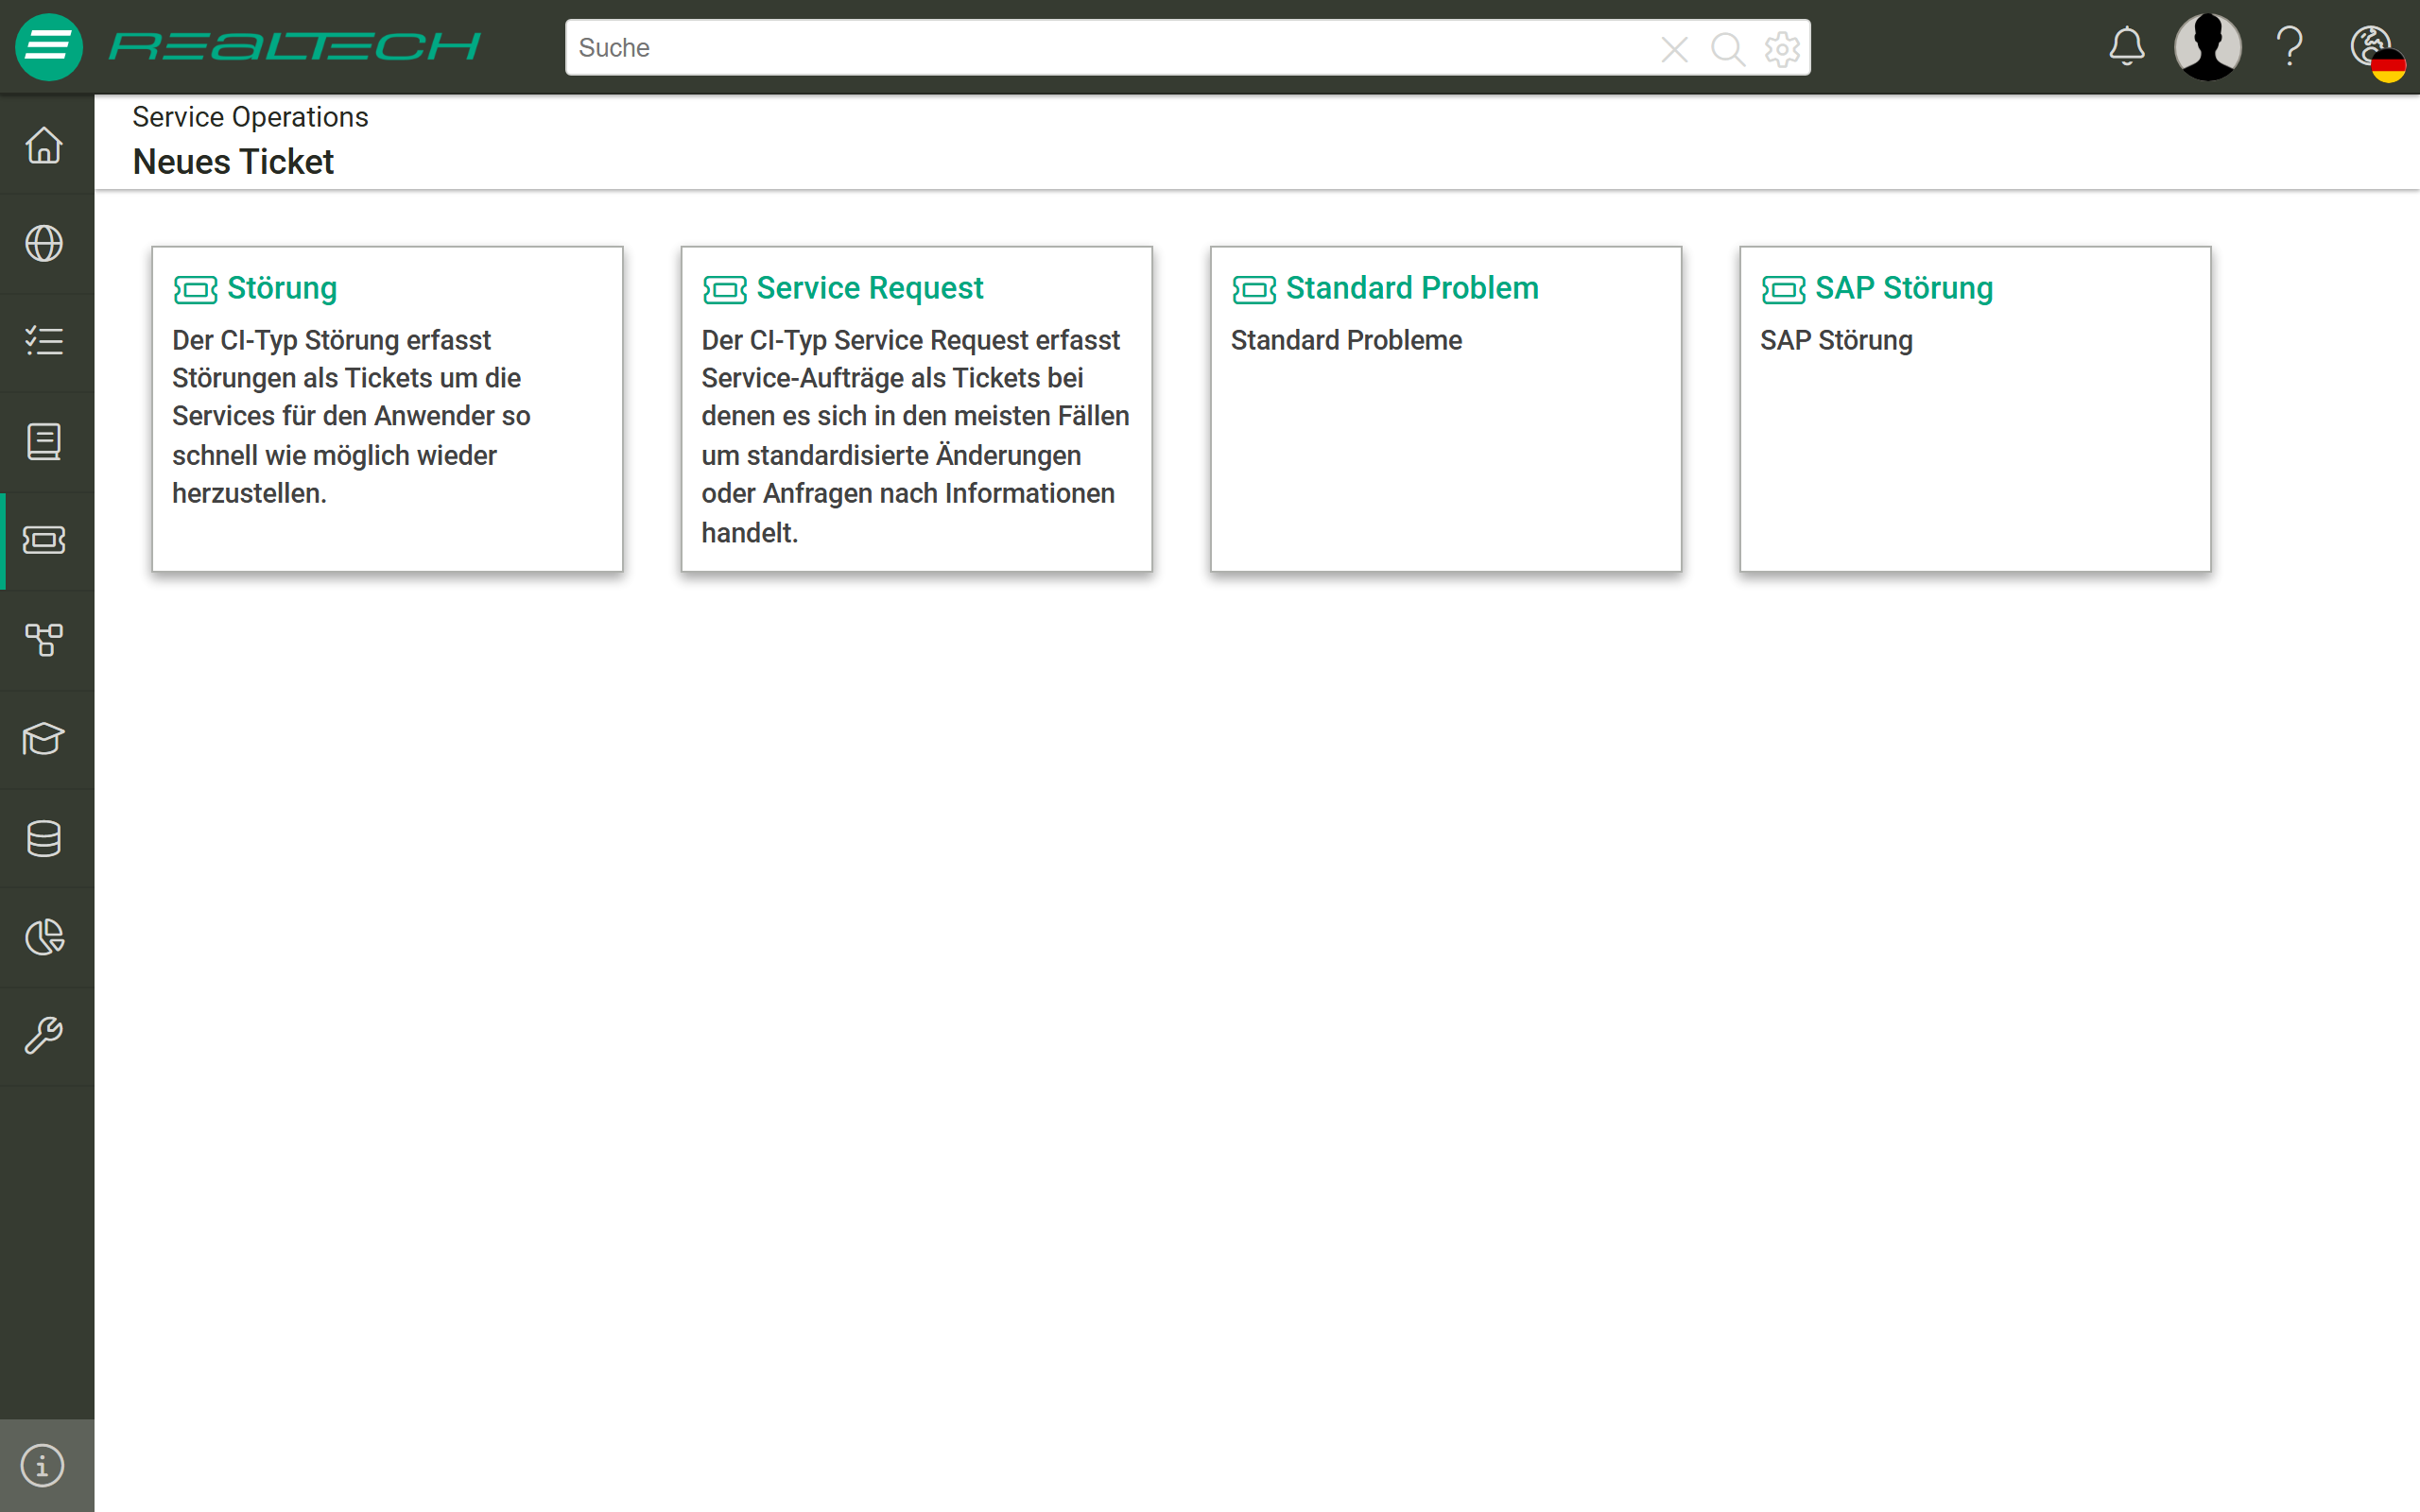Click the Service Operations breadcrumb
2420x1512 pixels.
click(x=250, y=117)
